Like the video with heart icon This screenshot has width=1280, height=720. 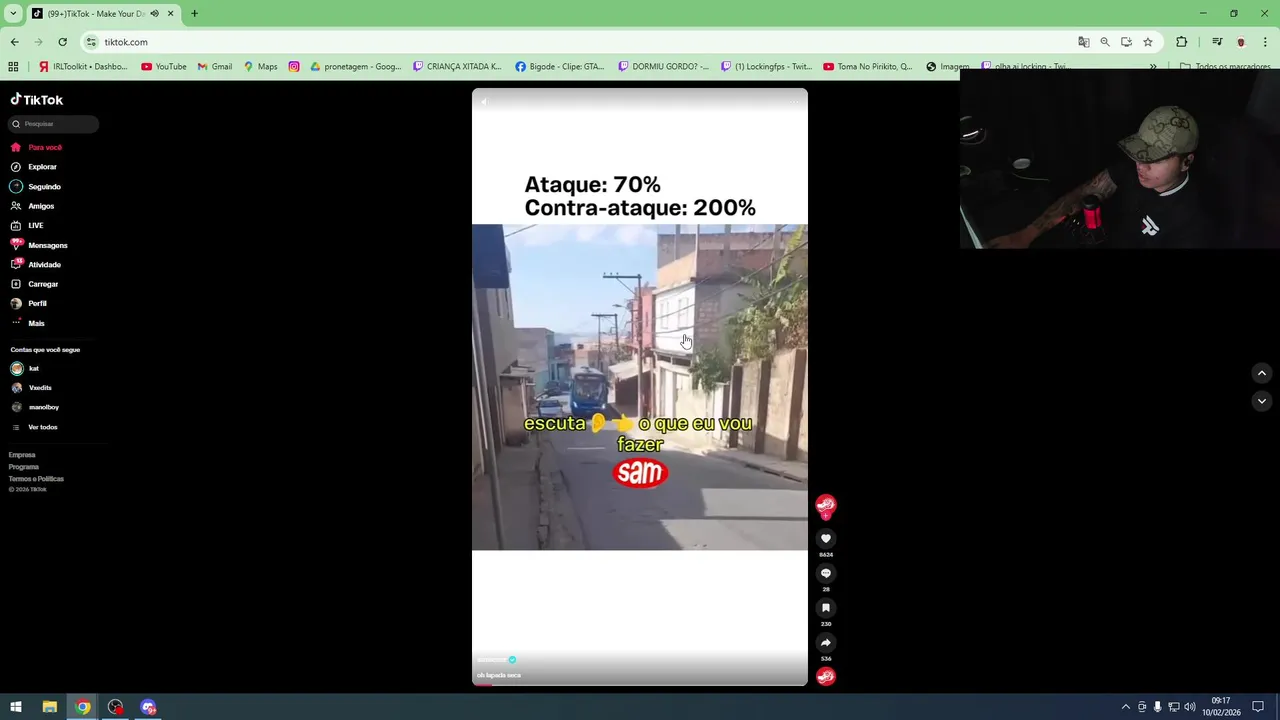[826, 539]
